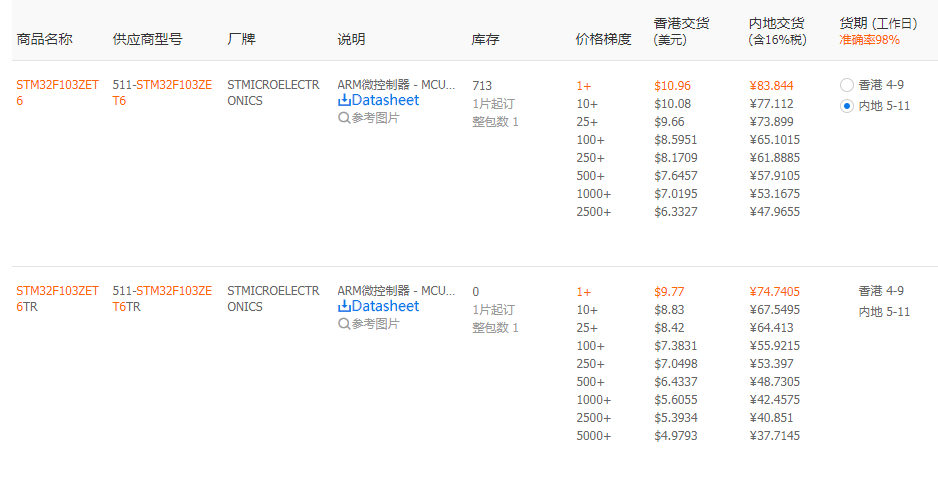View 参考图片 for the STM32F103ZET6 row

click(x=375, y=118)
